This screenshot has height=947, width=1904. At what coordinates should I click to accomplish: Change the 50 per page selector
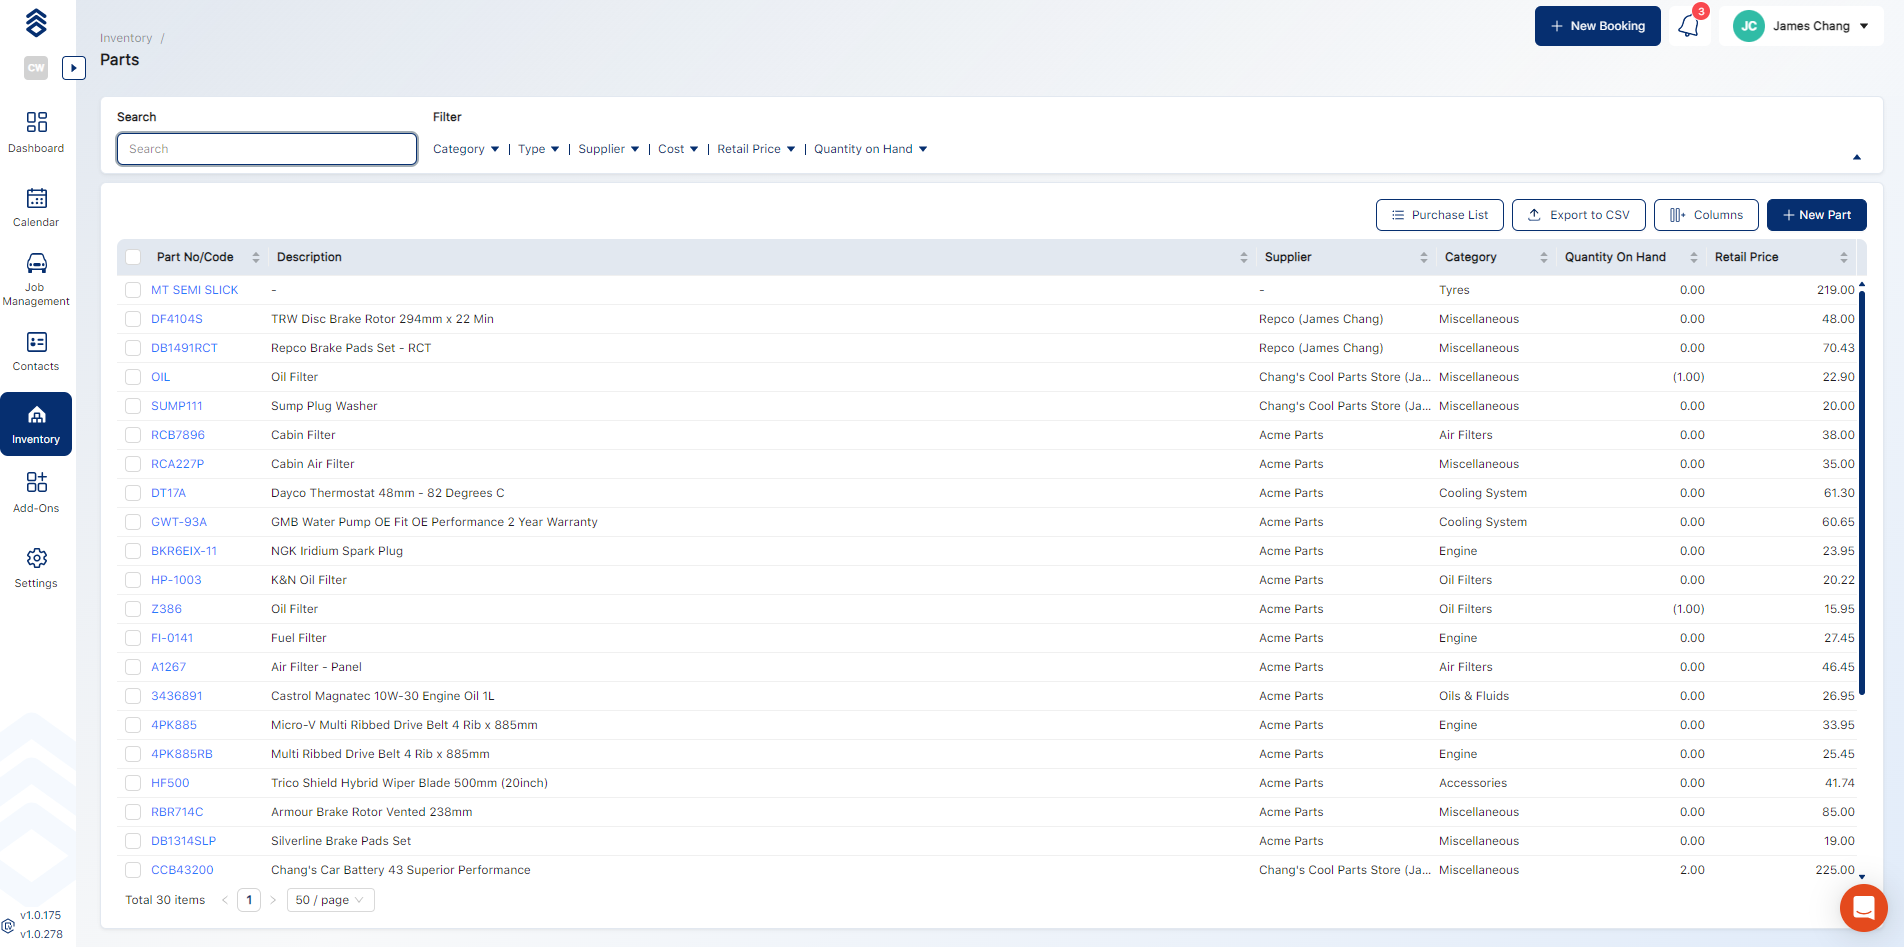coord(330,900)
